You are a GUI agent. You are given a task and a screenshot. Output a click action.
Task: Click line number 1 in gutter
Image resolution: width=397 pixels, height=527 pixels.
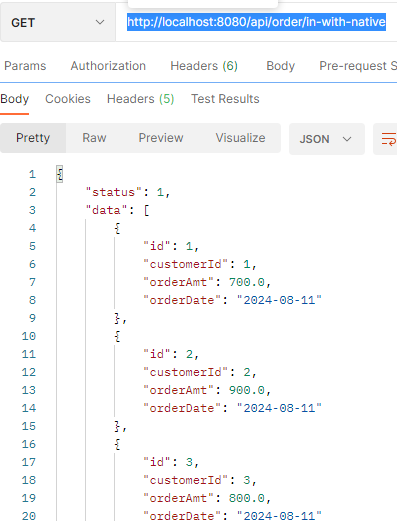(32, 174)
